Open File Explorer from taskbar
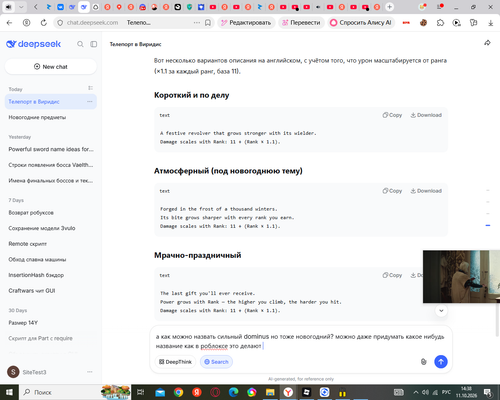Screen dimensions: 500x400 coord(270,392)
